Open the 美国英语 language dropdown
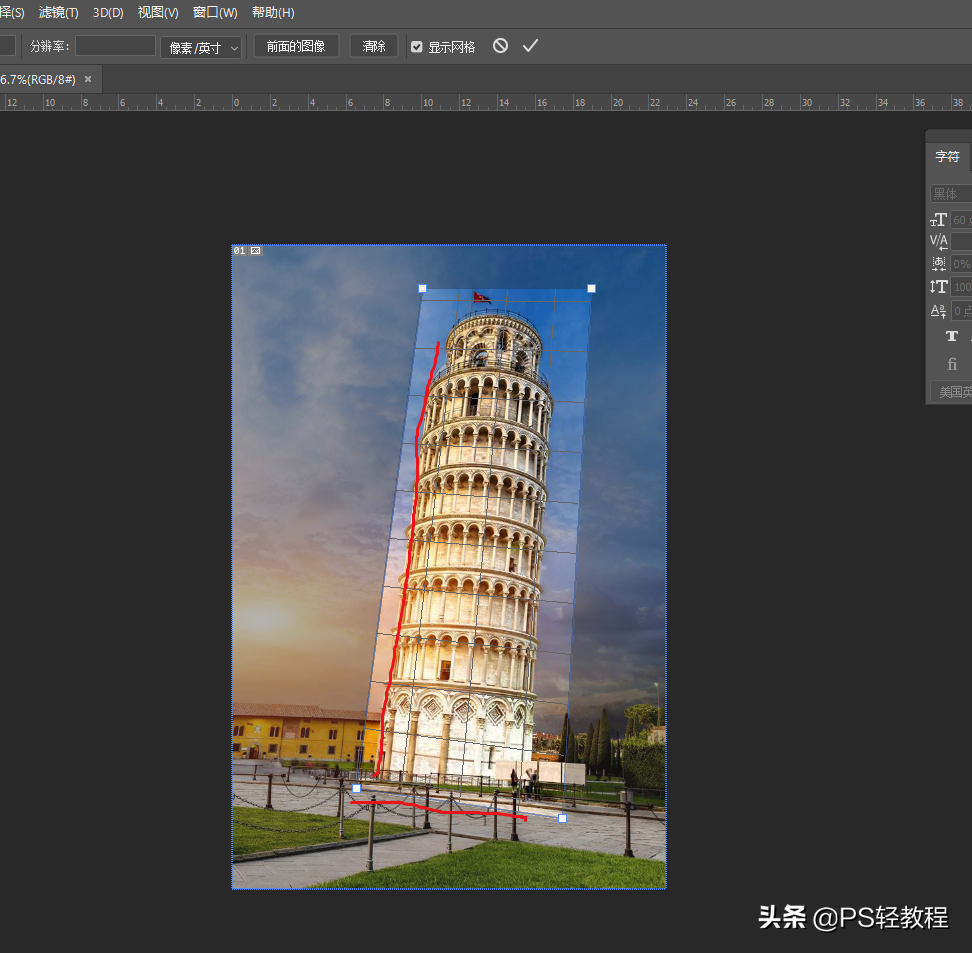The image size is (972, 953). coord(951,392)
